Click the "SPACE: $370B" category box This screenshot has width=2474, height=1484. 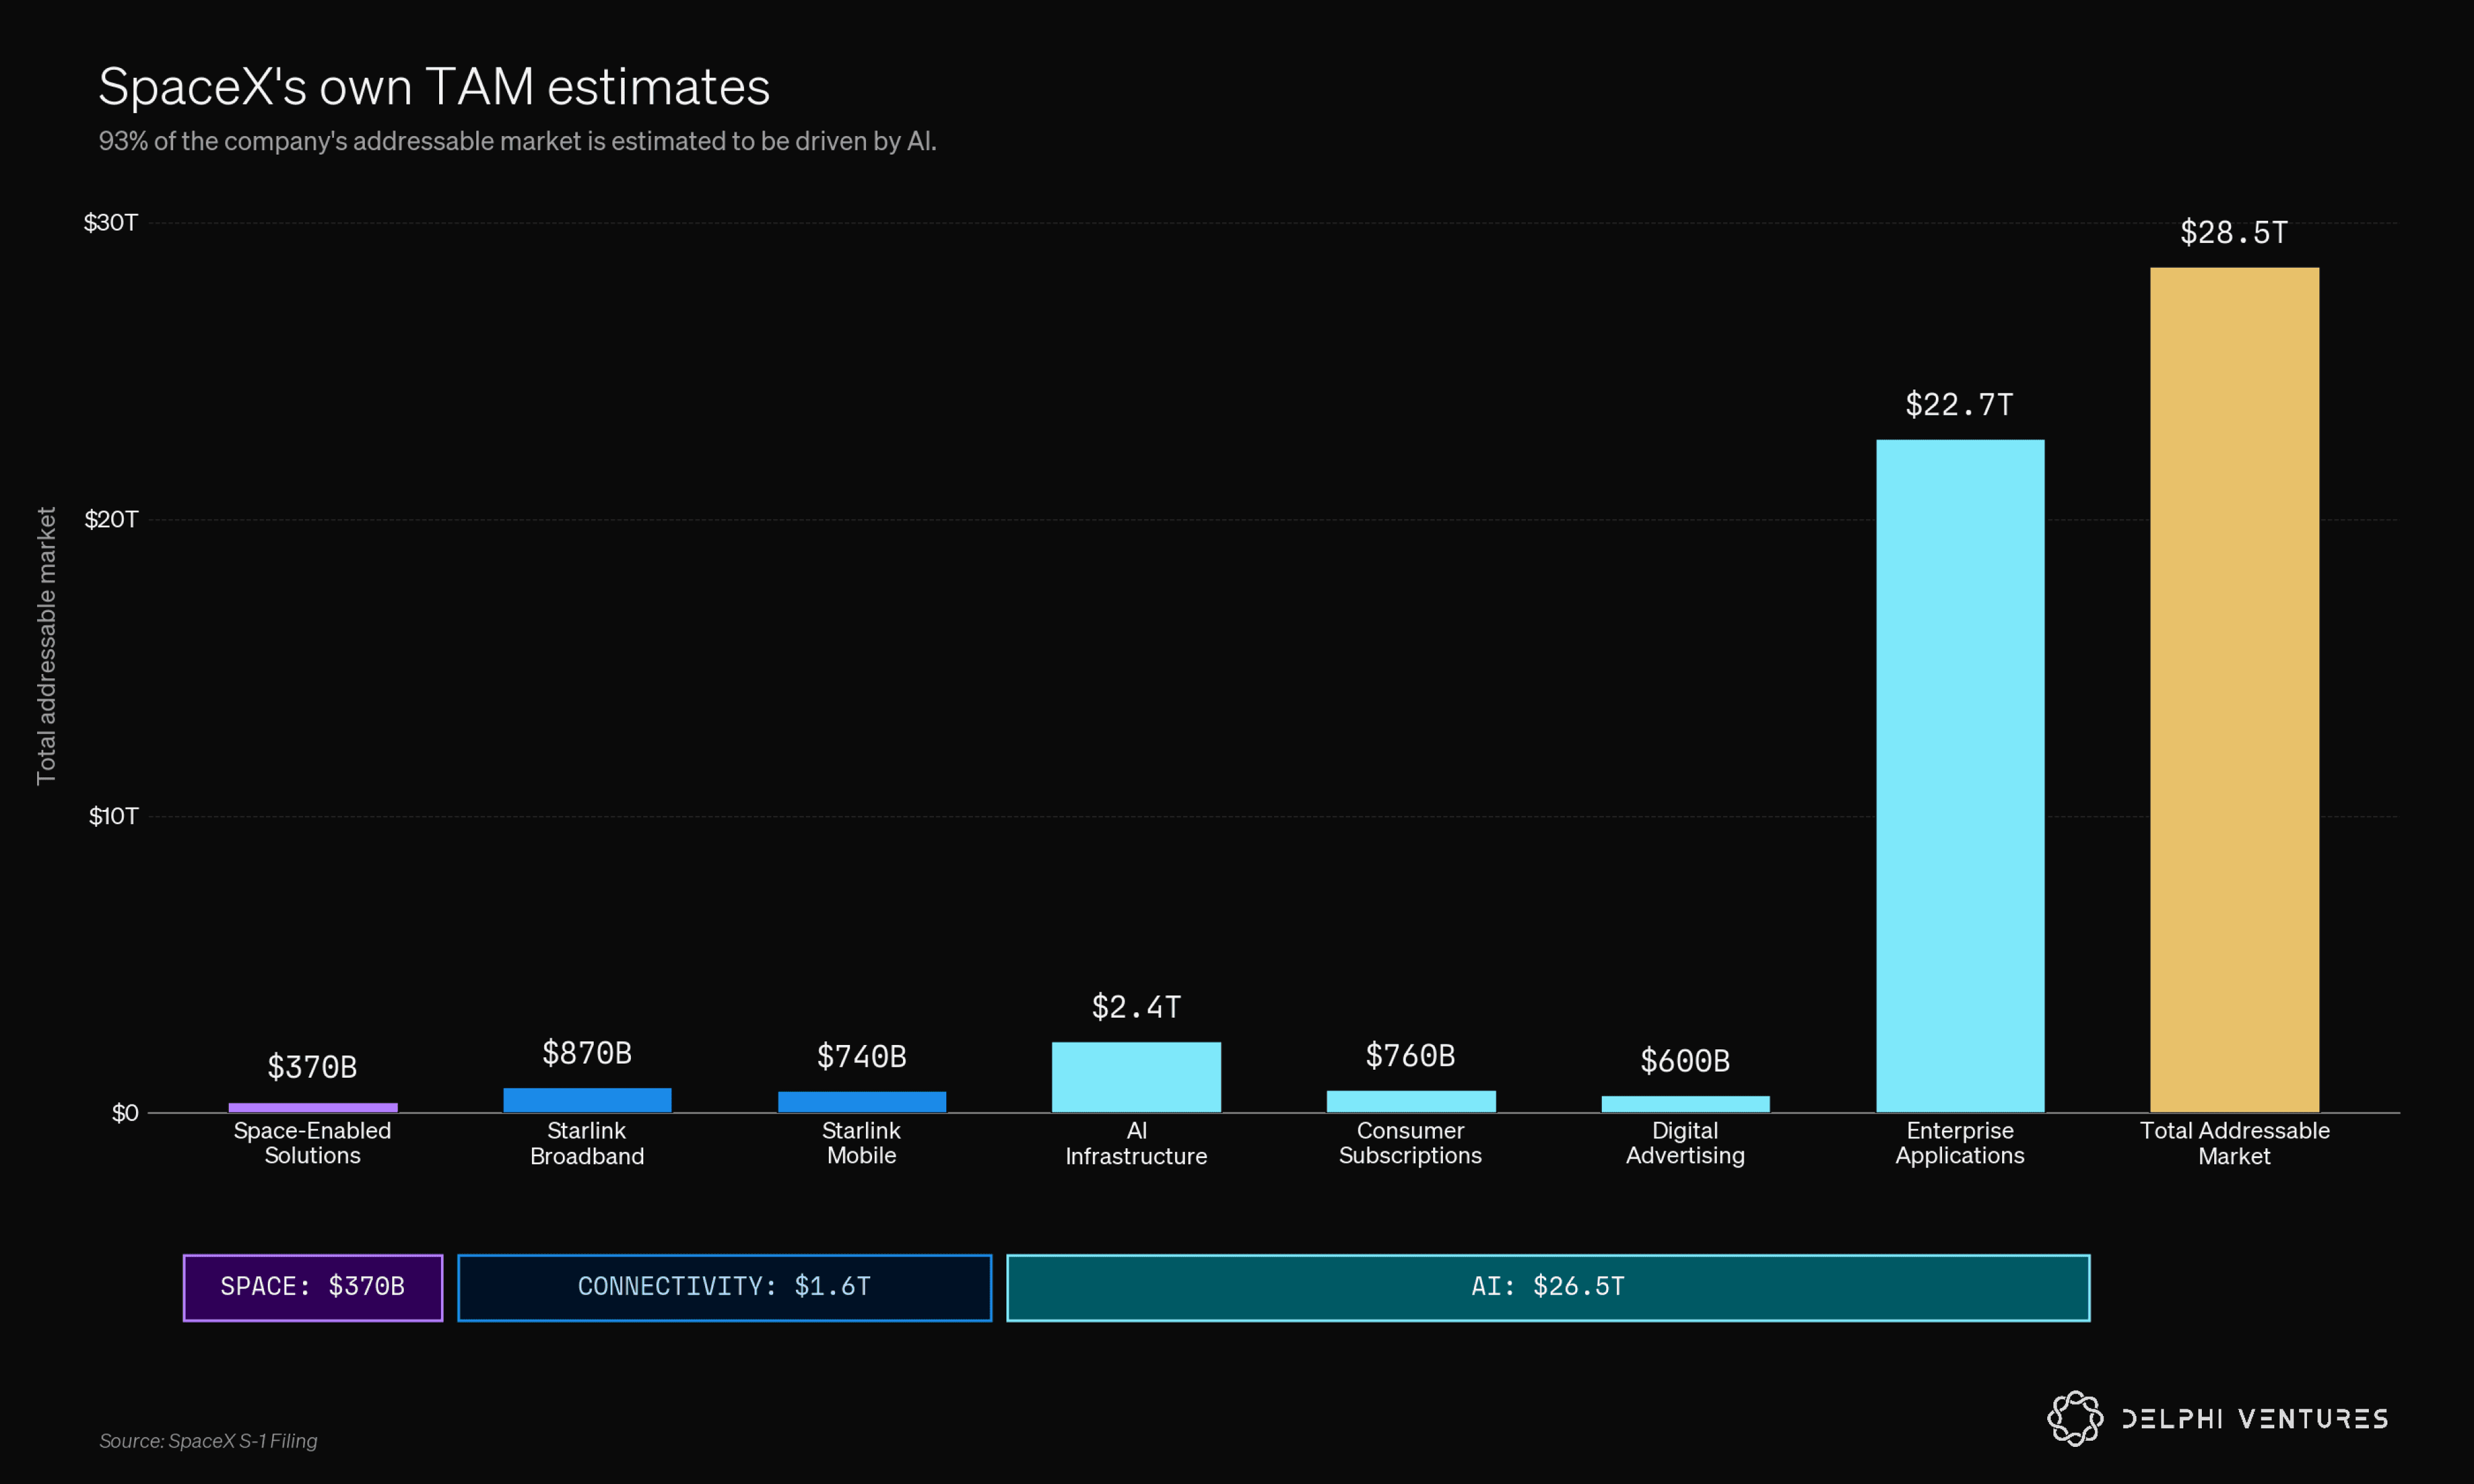(x=313, y=1288)
